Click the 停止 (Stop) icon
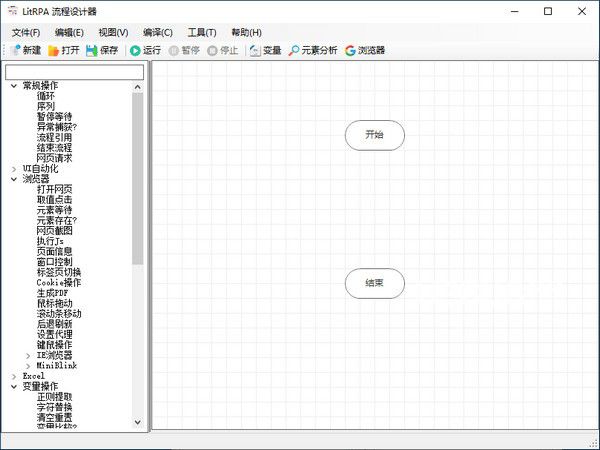 tap(212, 51)
